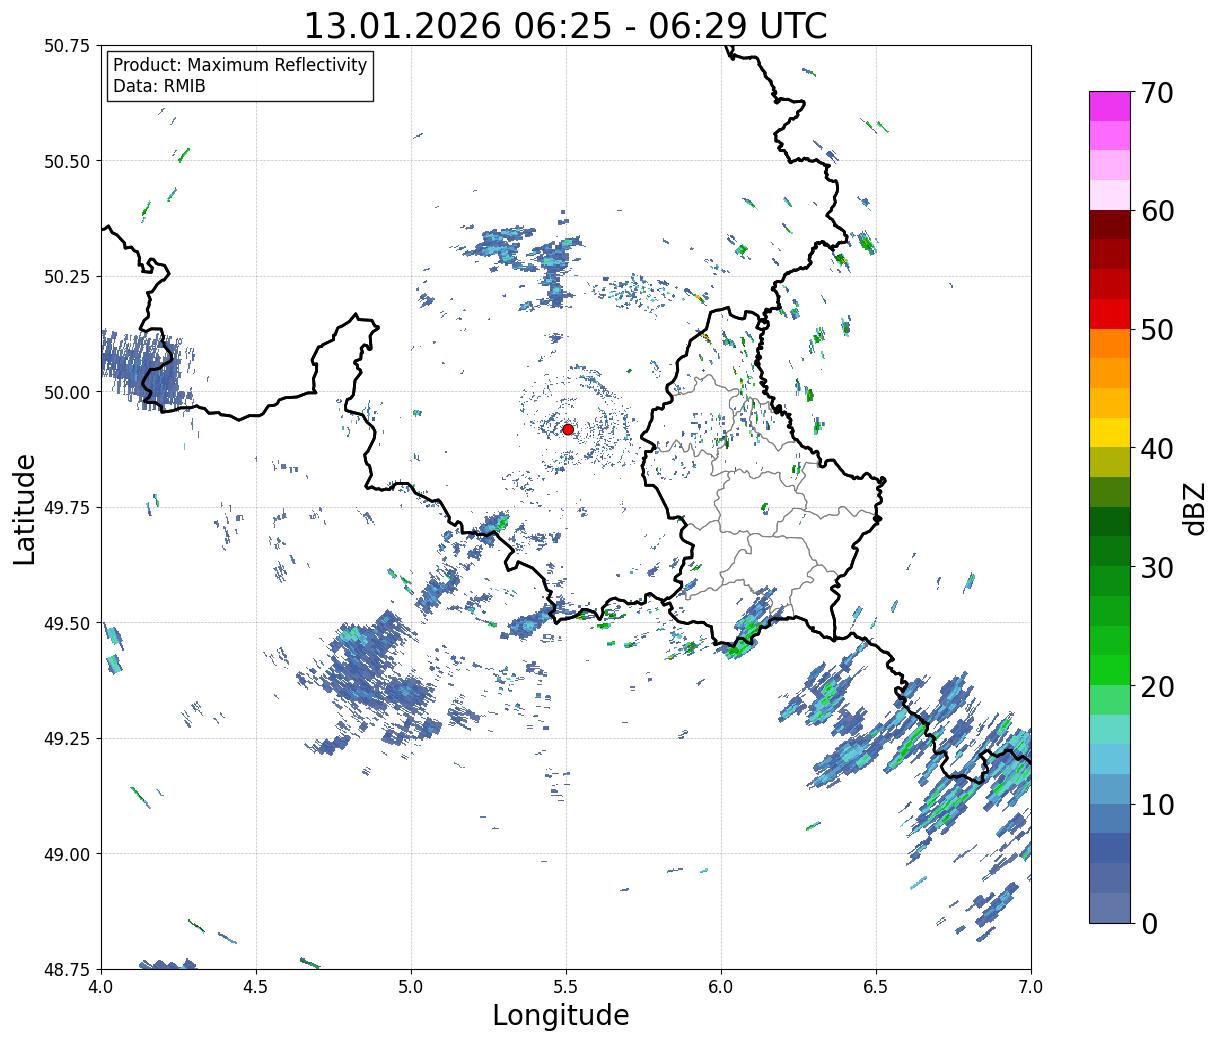The image size is (1219, 1040).
Task: Click the latitude tick label 50.75
Action: pos(67,46)
